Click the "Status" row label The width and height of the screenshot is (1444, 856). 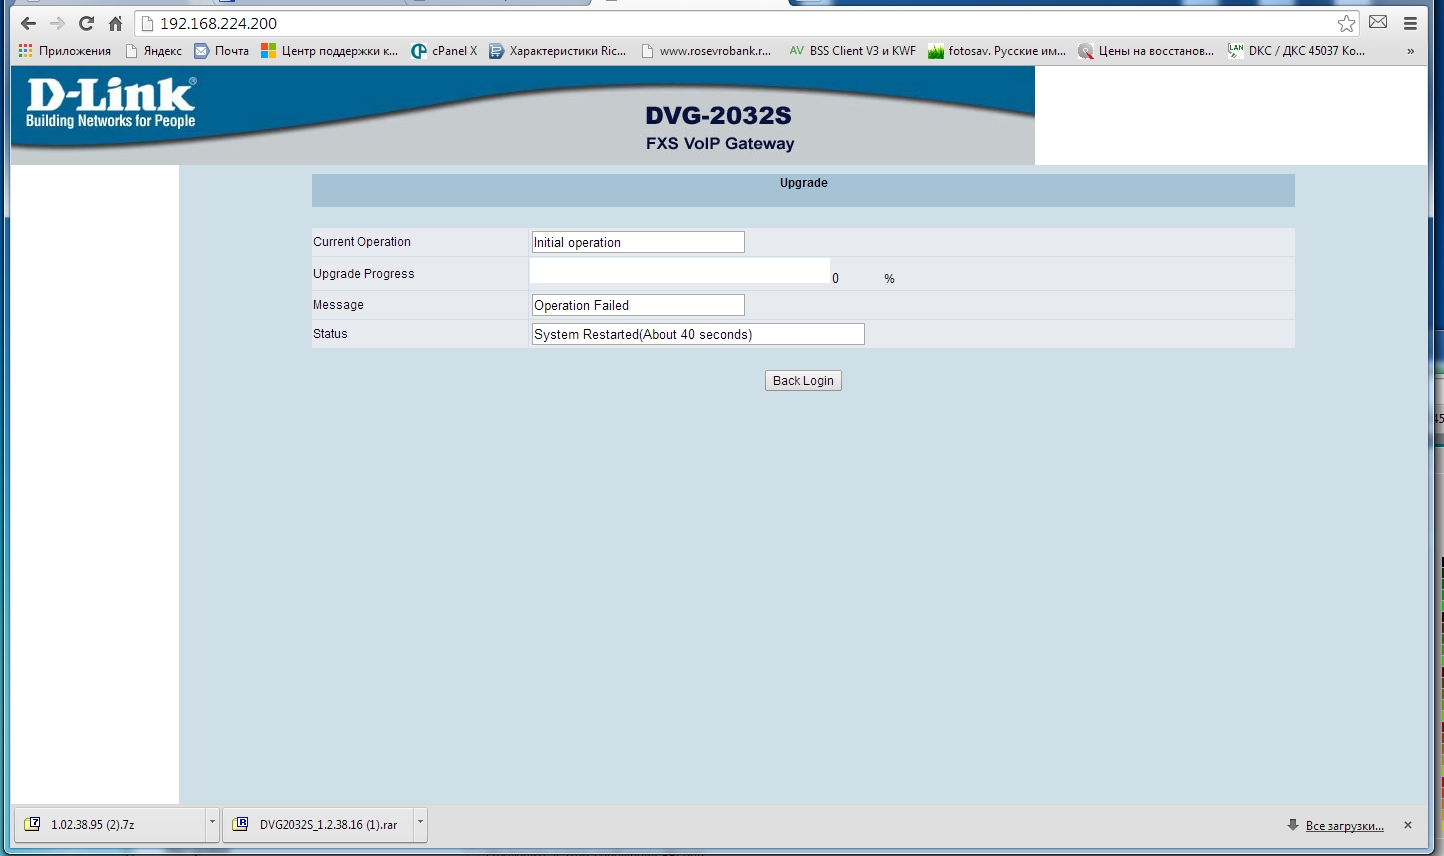[x=330, y=334]
